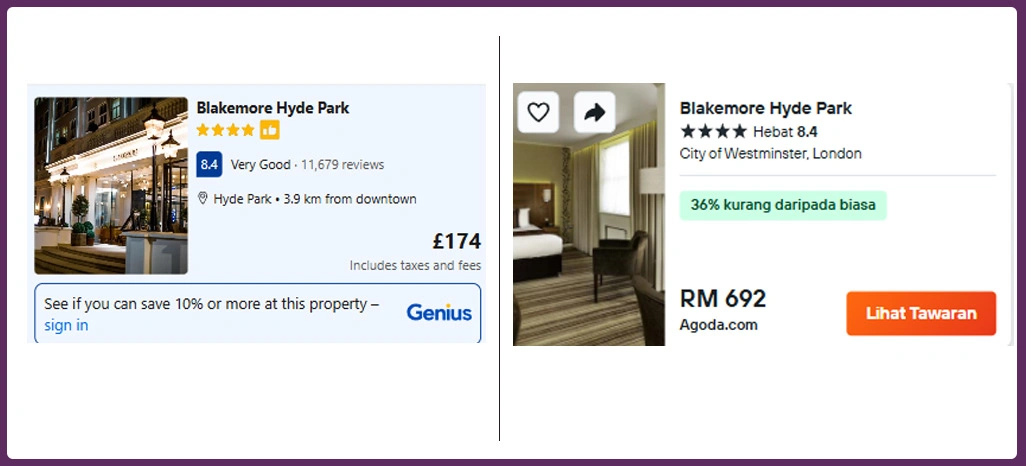Viewport: 1026px width, 466px height.
Task: Click the RM 692 price
Action: (x=723, y=299)
